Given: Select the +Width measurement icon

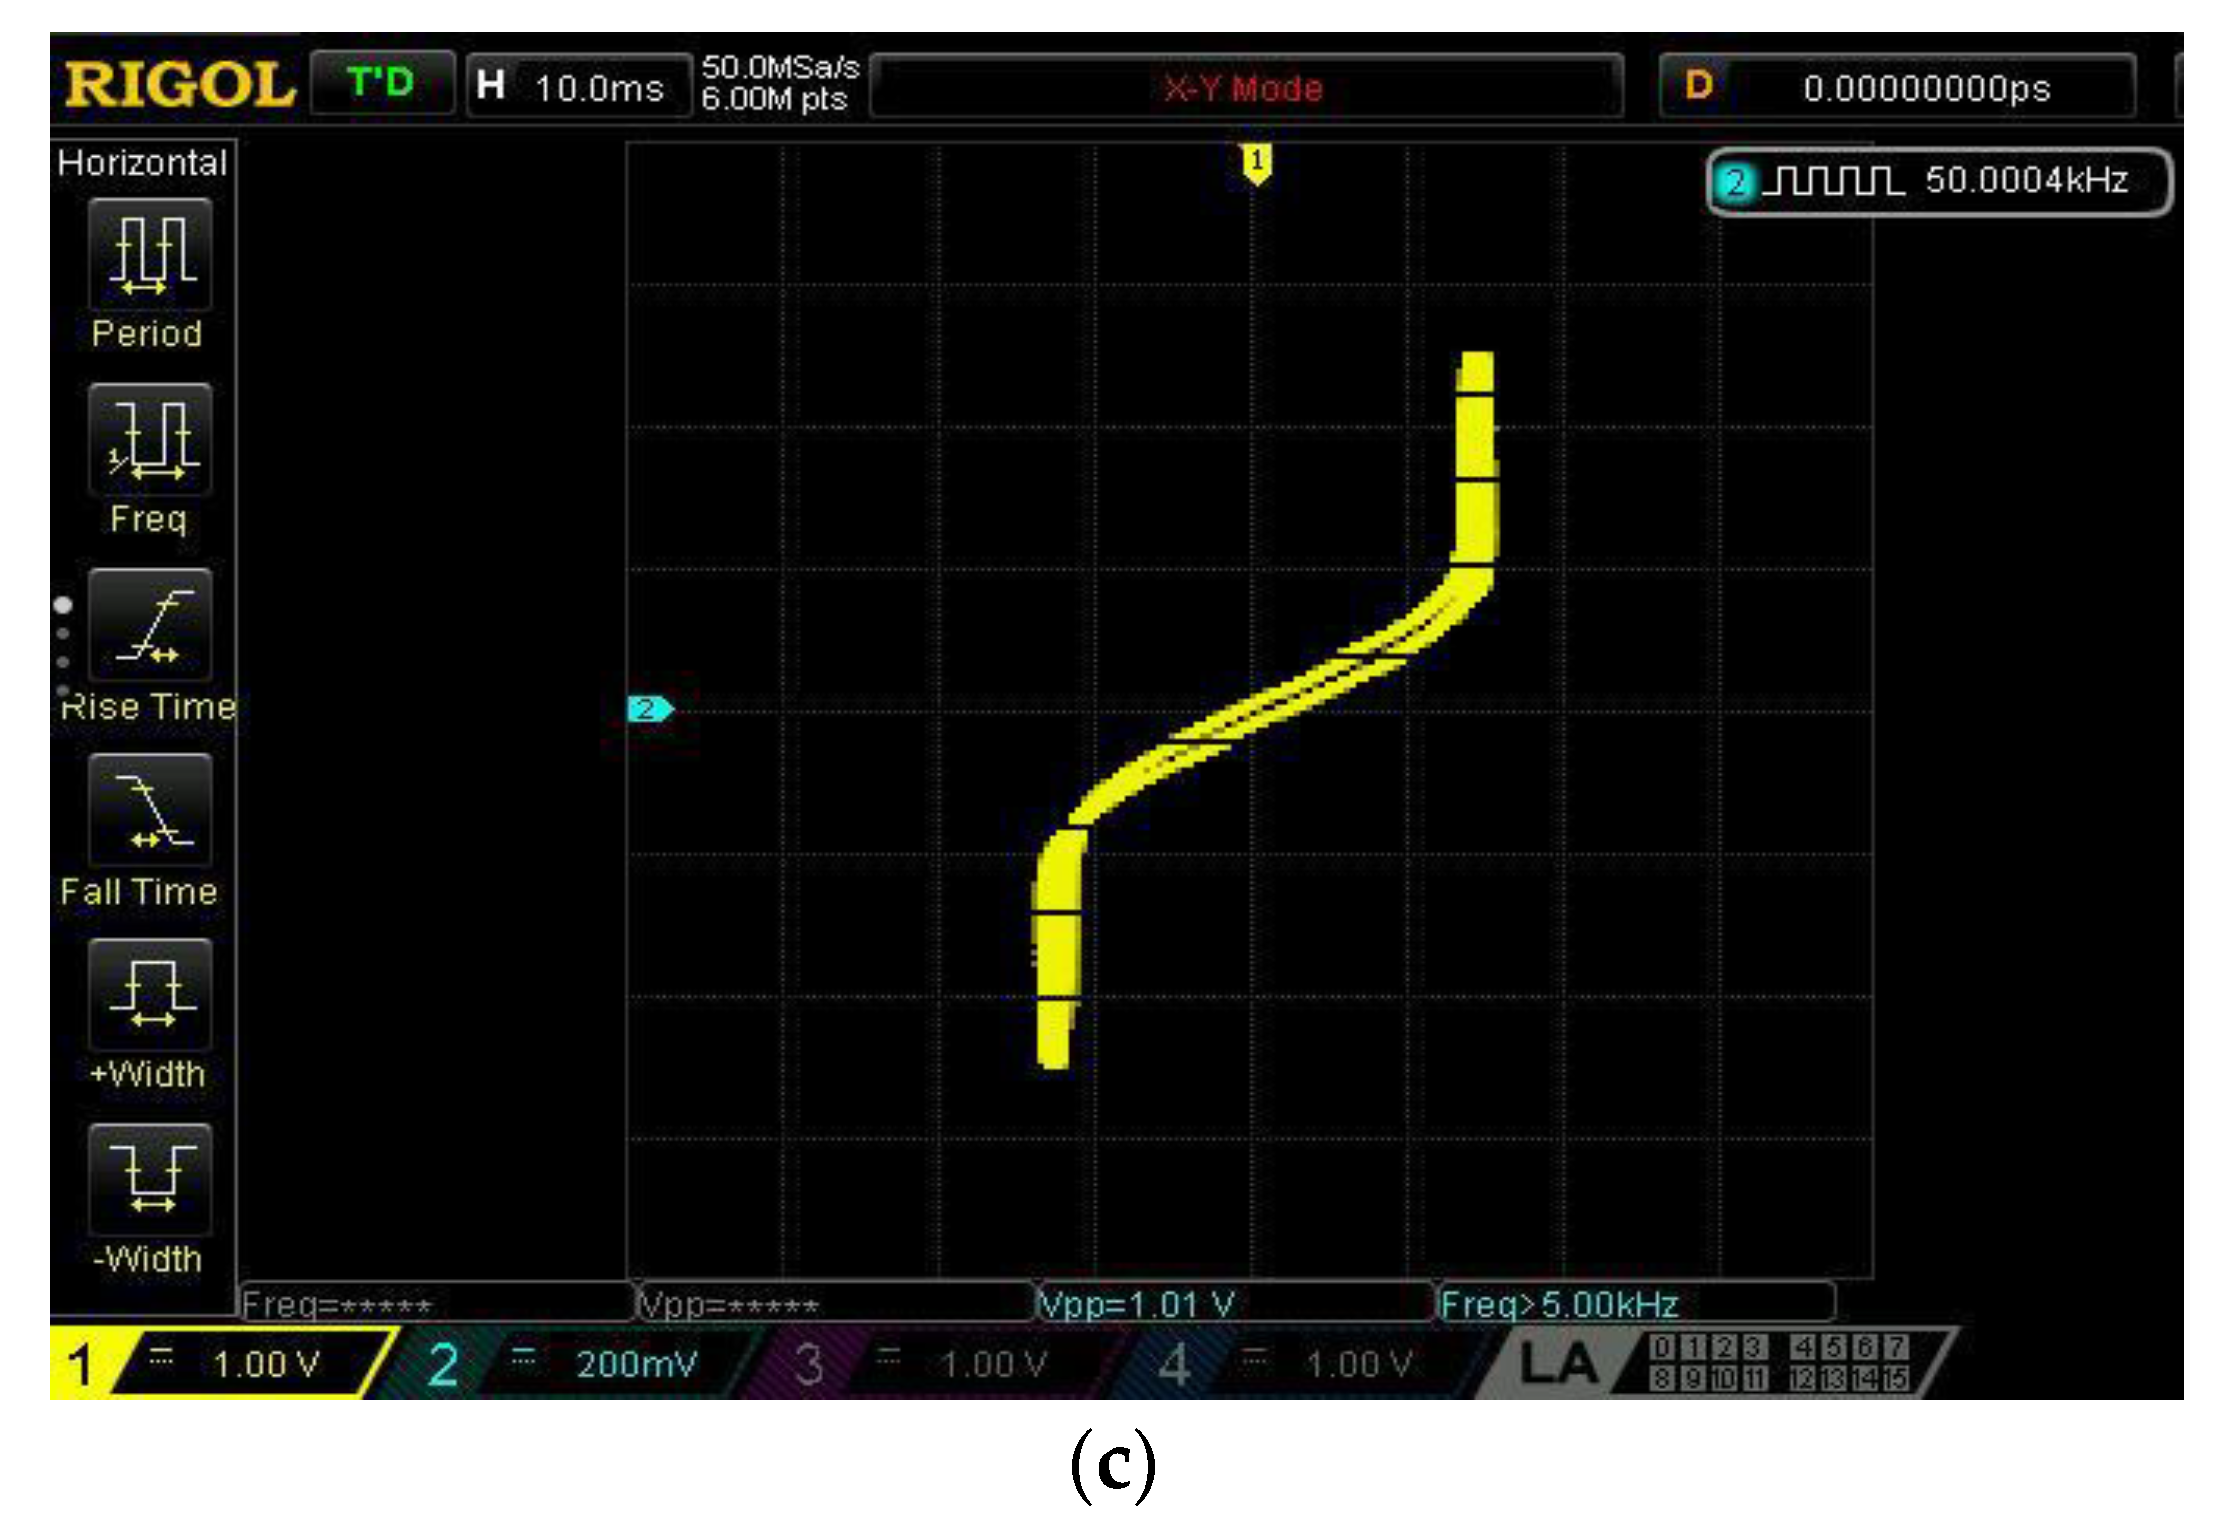Looking at the screenshot, I should (x=148, y=996).
